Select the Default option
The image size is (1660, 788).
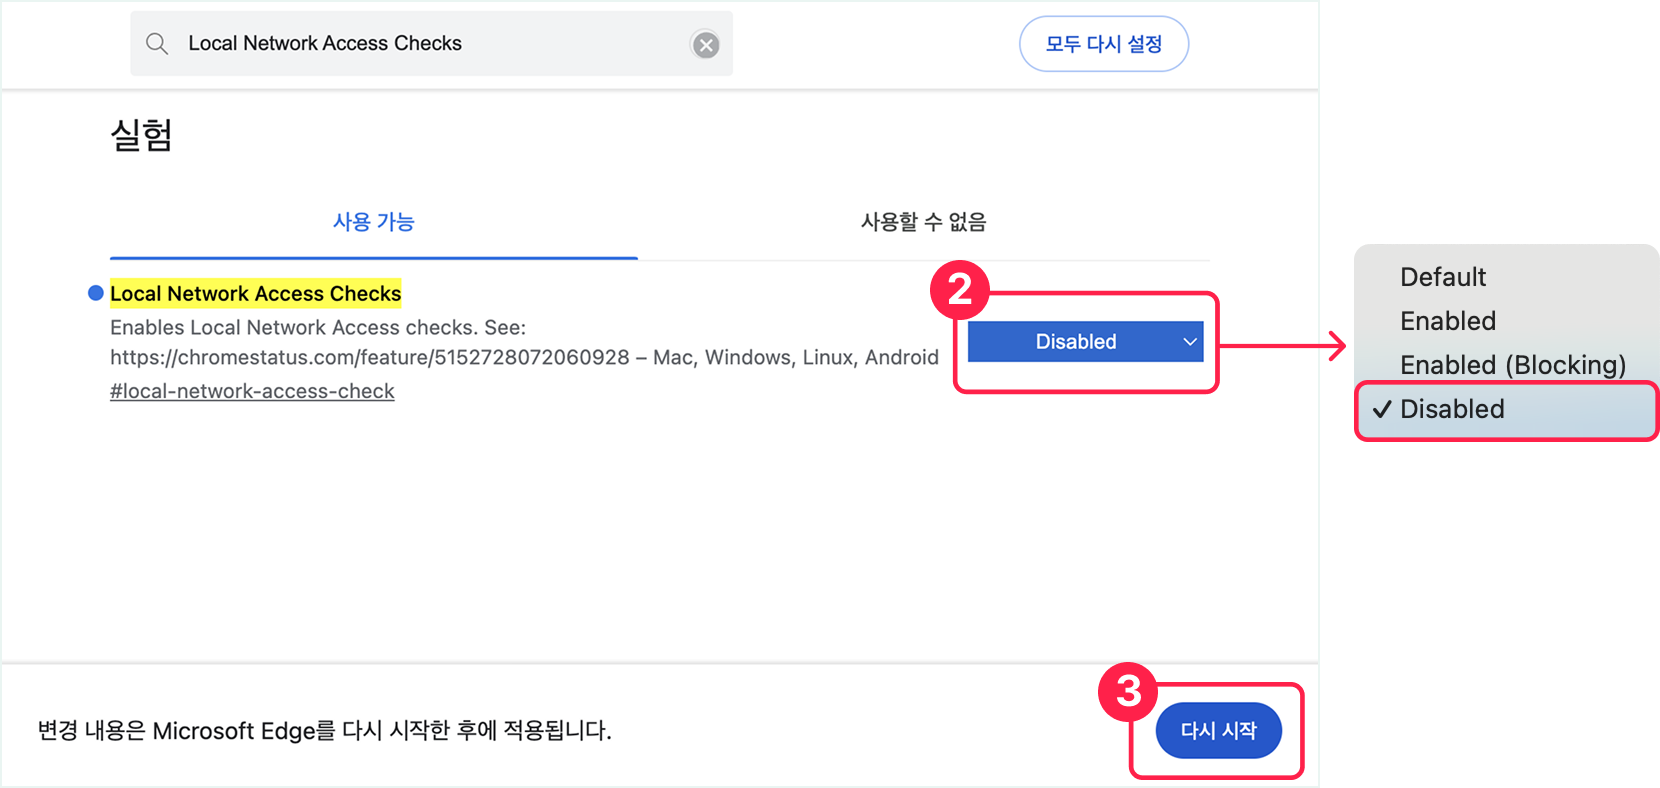[1443, 277]
